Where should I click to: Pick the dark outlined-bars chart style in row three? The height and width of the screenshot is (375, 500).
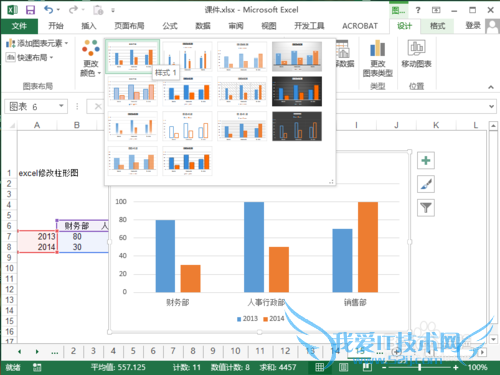tap(297, 126)
